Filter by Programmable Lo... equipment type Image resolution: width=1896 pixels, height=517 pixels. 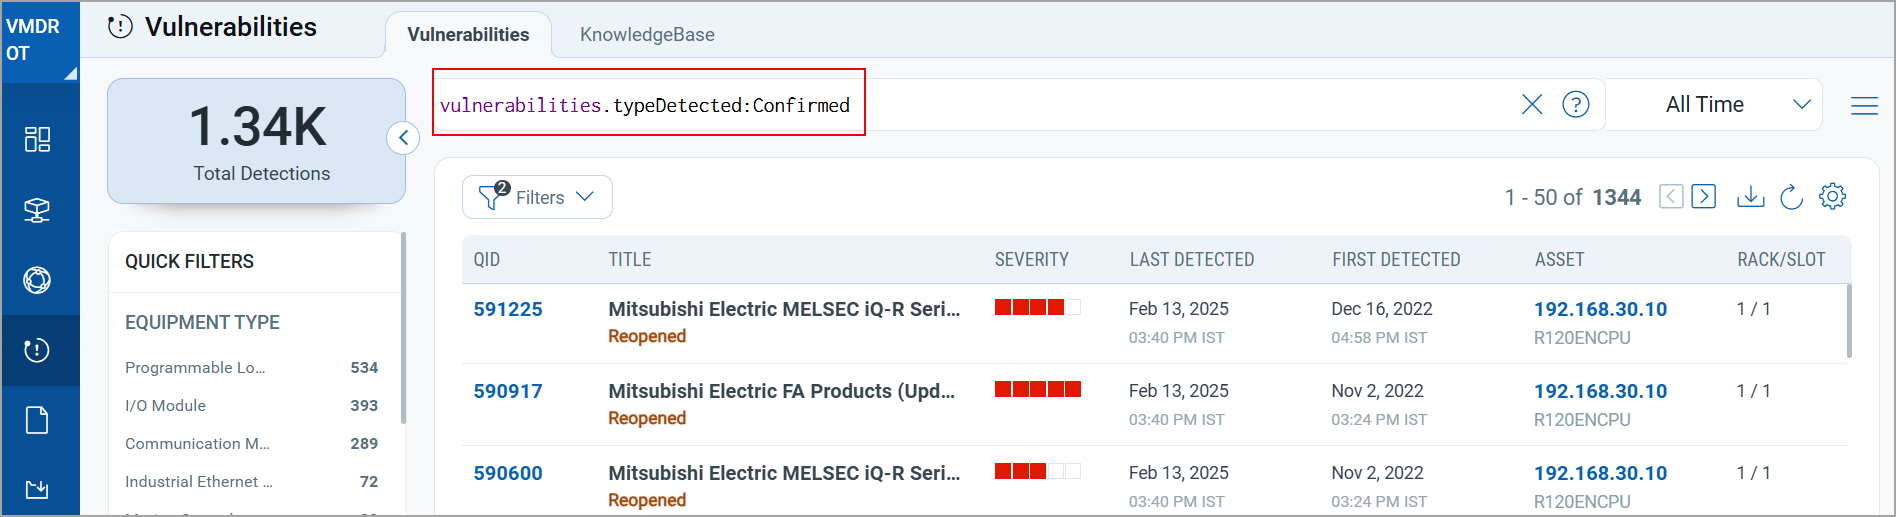251,367
